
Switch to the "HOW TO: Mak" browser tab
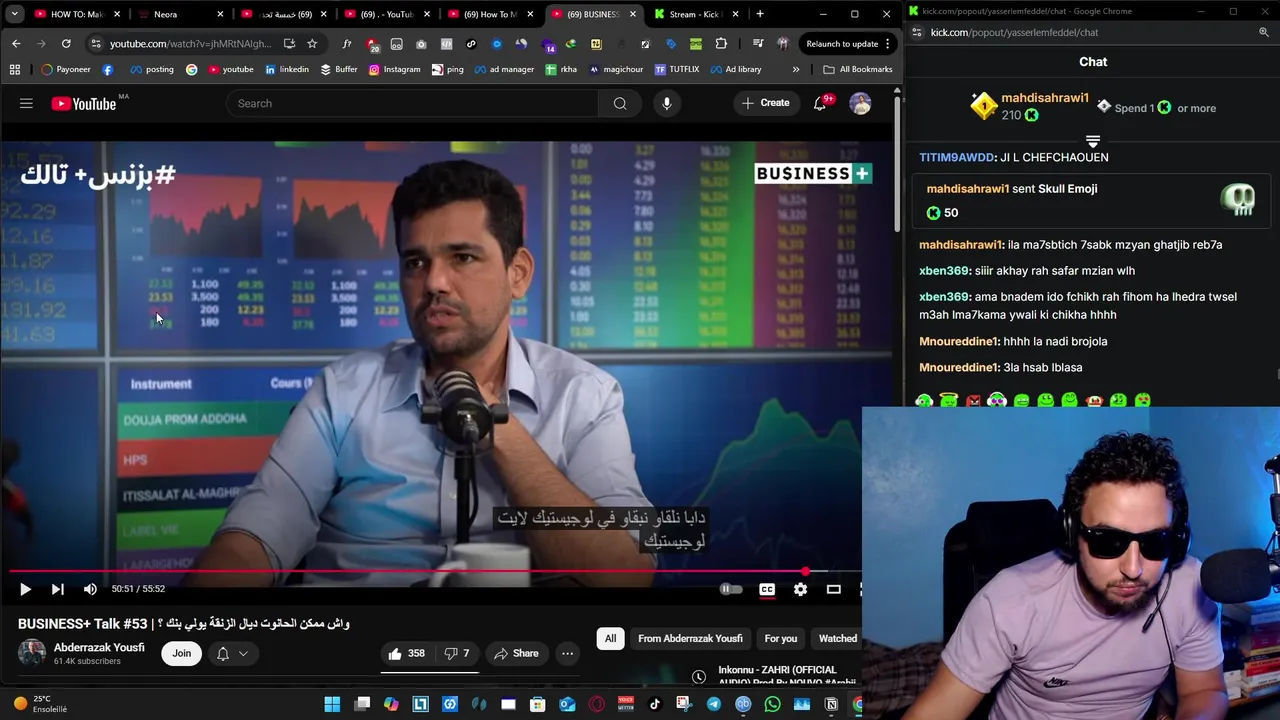point(76,14)
